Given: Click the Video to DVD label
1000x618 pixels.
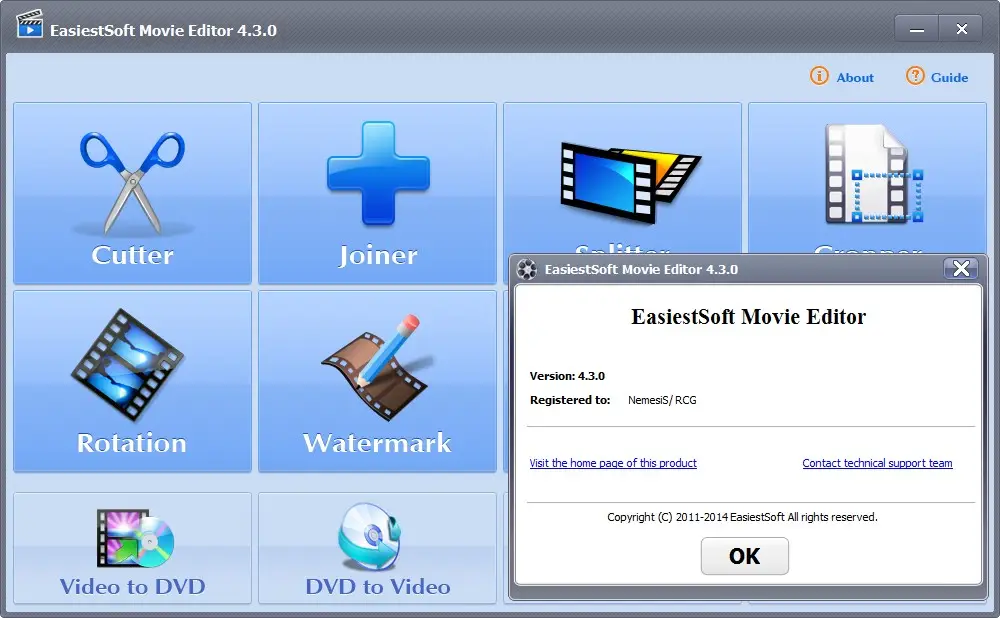Looking at the screenshot, I should (133, 586).
